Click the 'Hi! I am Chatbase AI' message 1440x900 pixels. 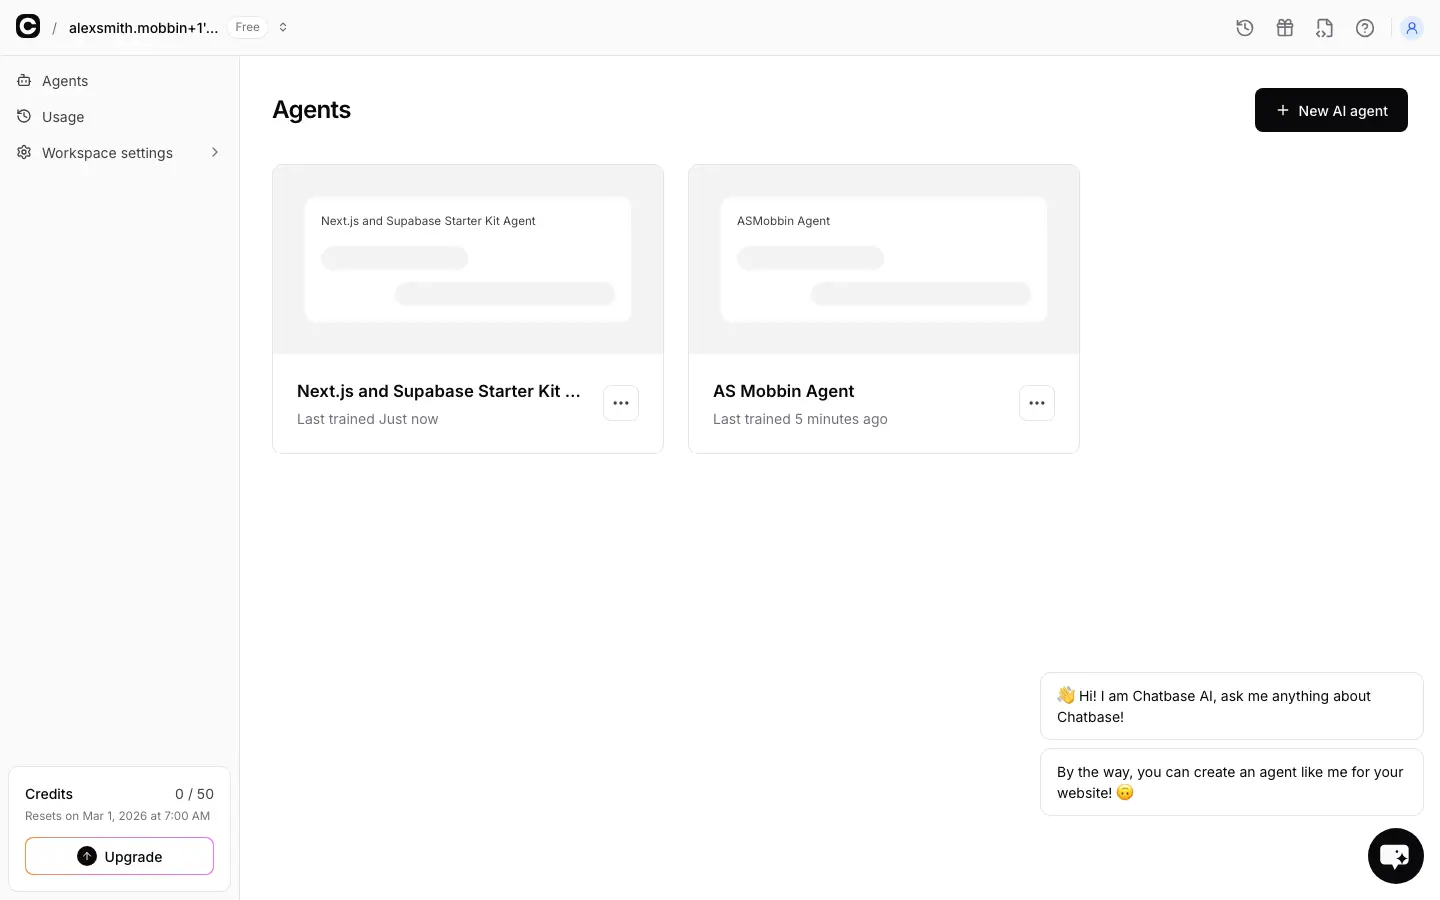coord(1232,706)
